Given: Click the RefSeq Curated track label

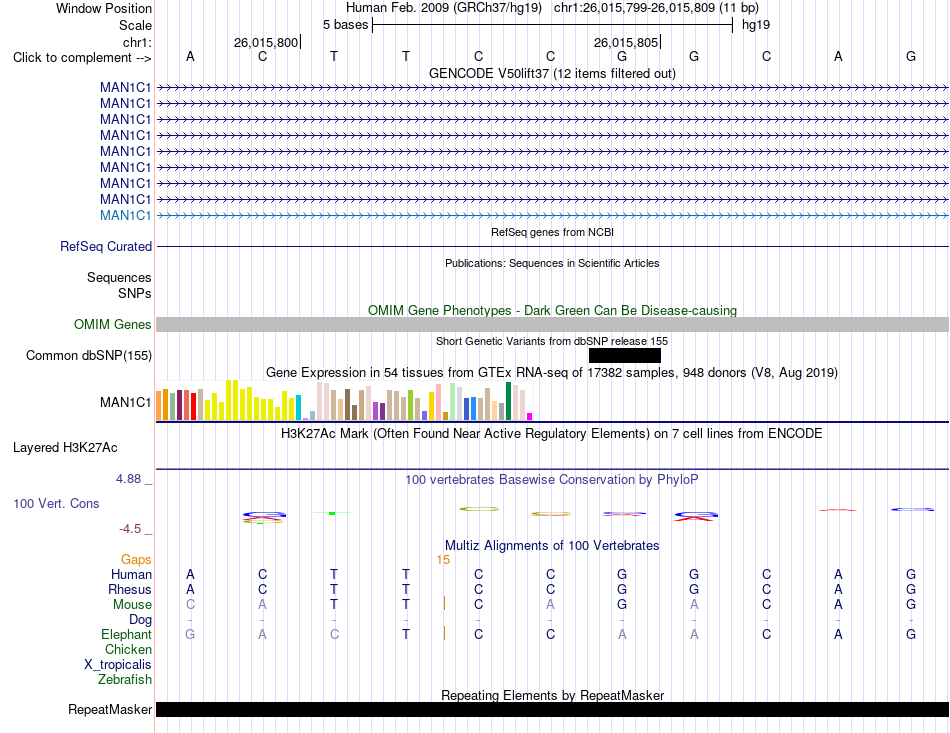Looking at the screenshot, I should pos(106,247).
